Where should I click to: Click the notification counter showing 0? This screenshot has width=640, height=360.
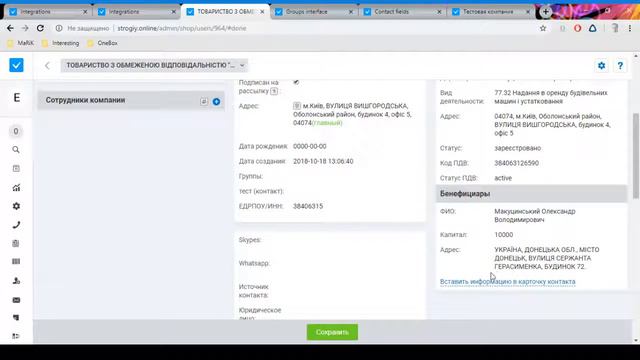tap(16, 131)
